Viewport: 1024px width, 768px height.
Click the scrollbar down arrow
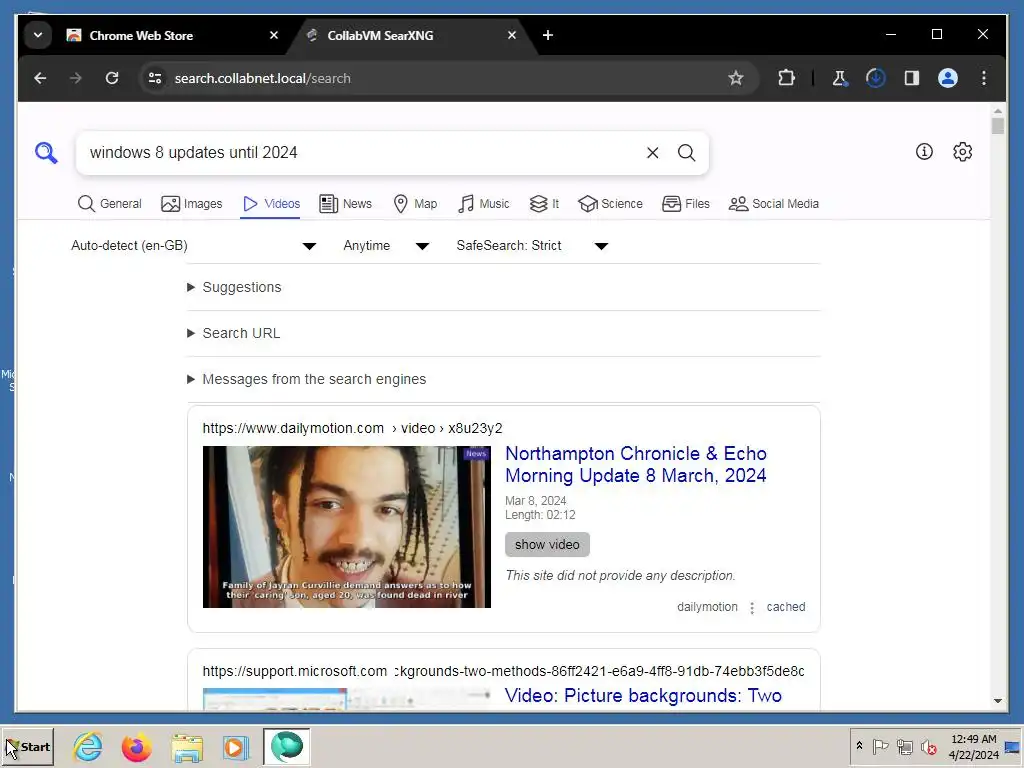(x=997, y=701)
